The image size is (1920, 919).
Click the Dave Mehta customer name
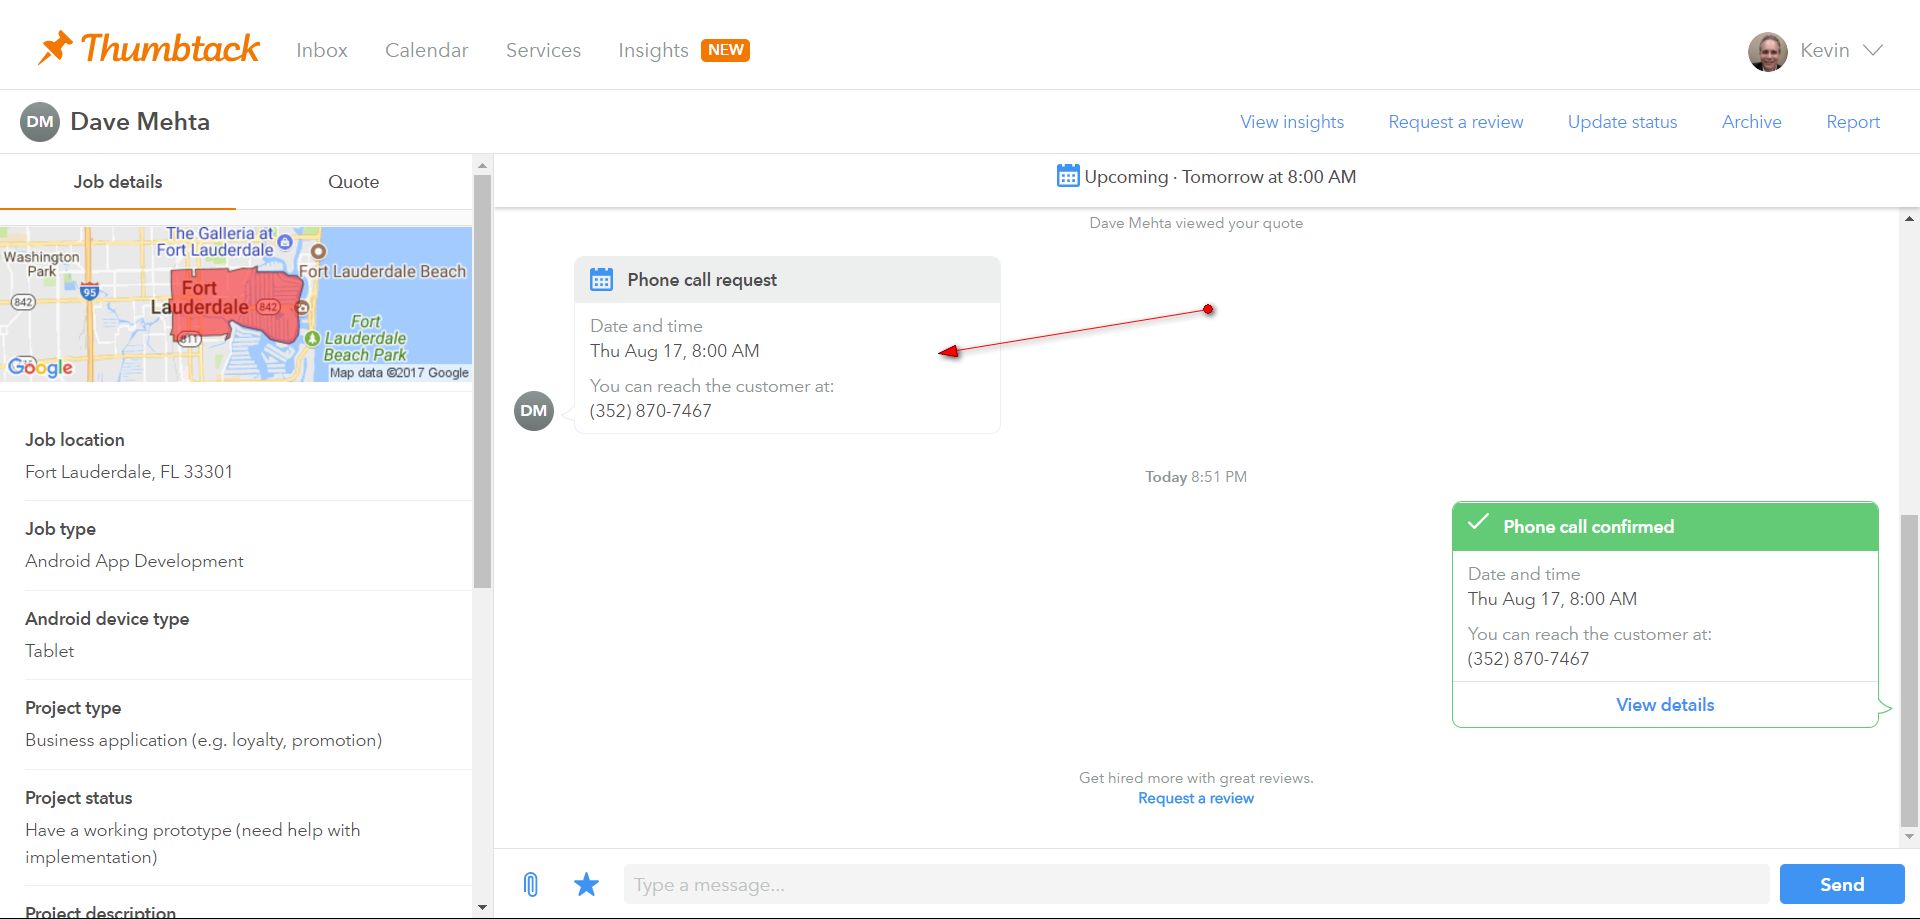[140, 122]
